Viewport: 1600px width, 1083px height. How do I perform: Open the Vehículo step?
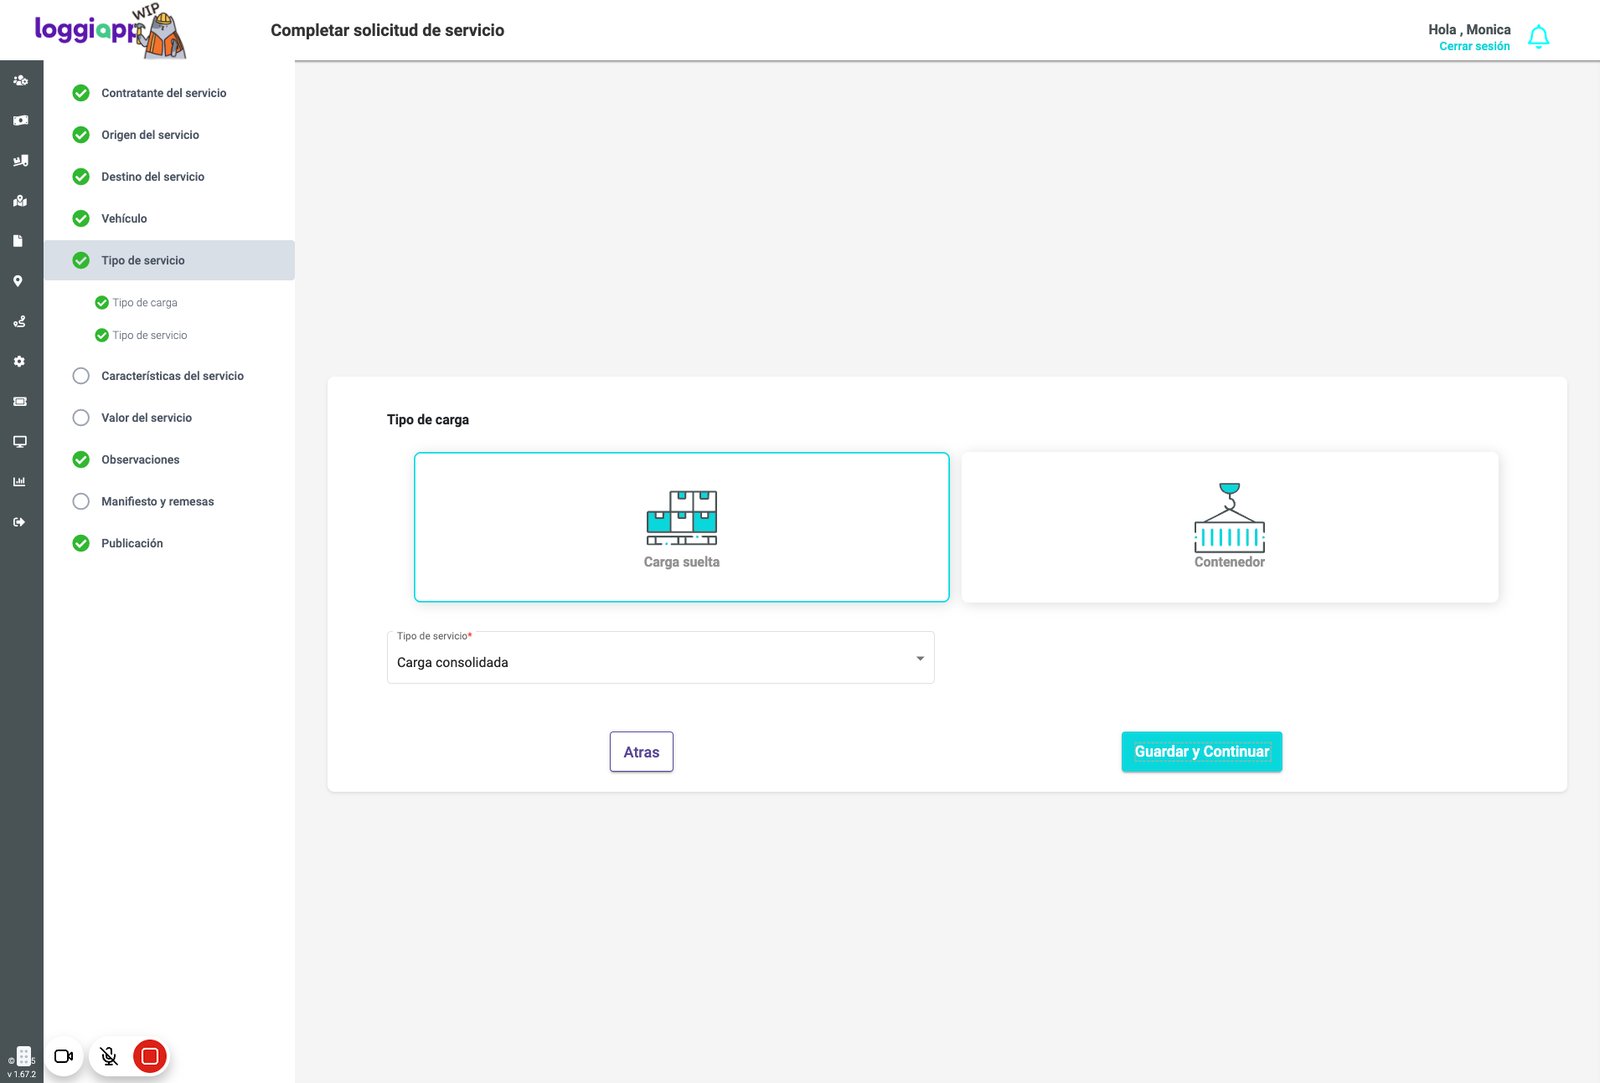[170, 219]
